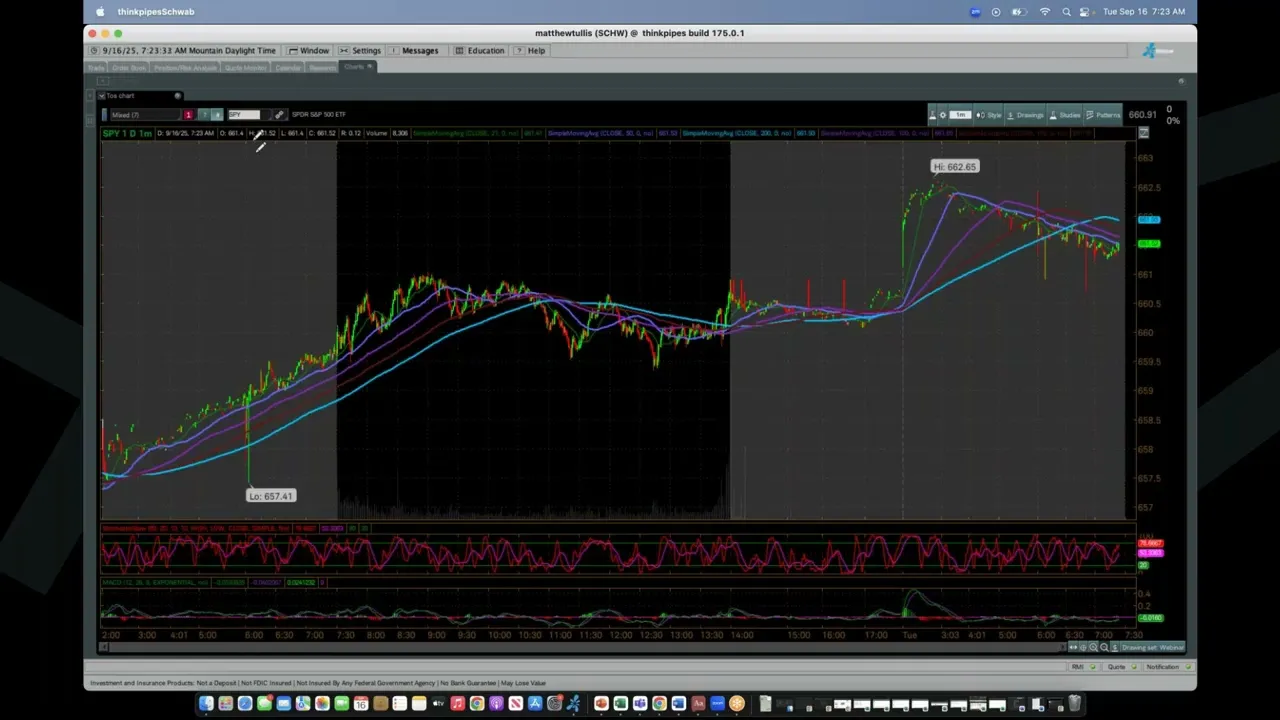Click the date and time display

click(183, 50)
